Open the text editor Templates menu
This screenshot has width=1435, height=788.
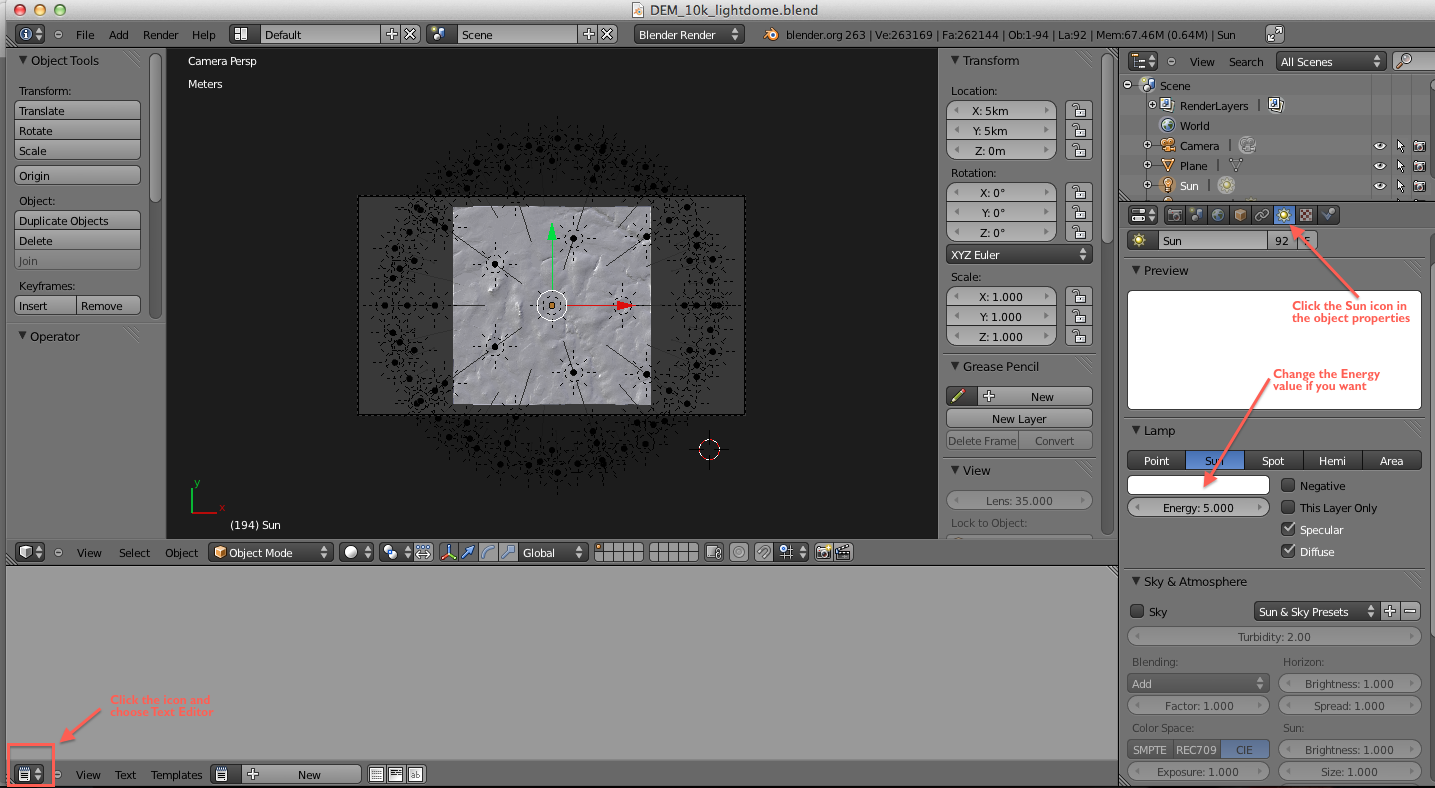click(x=177, y=774)
